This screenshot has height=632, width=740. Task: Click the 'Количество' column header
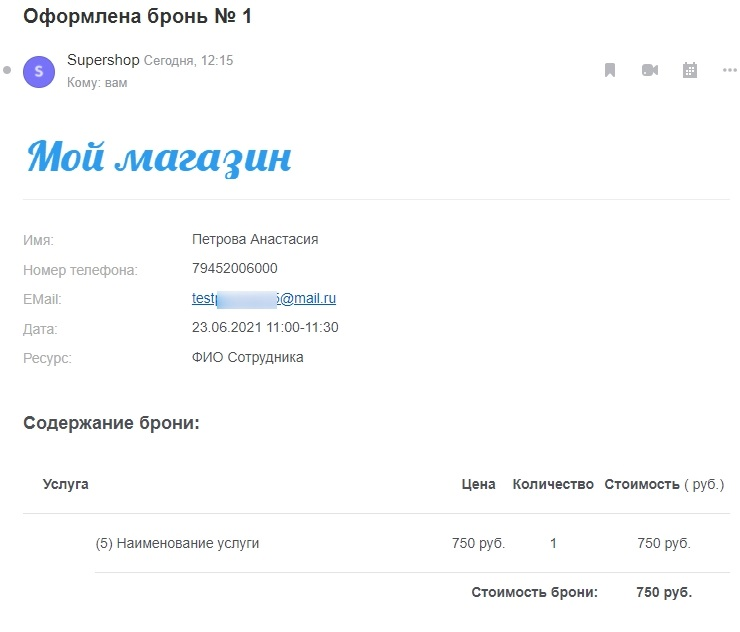[x=553, y=484]
